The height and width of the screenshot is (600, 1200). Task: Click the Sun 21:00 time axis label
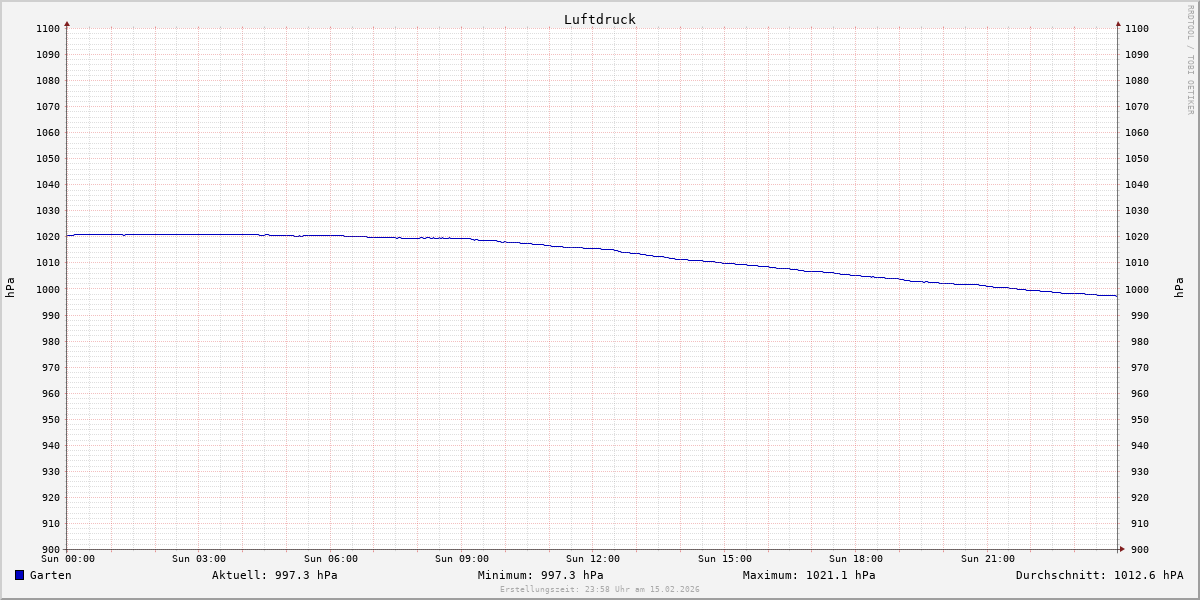click(987, 559)
